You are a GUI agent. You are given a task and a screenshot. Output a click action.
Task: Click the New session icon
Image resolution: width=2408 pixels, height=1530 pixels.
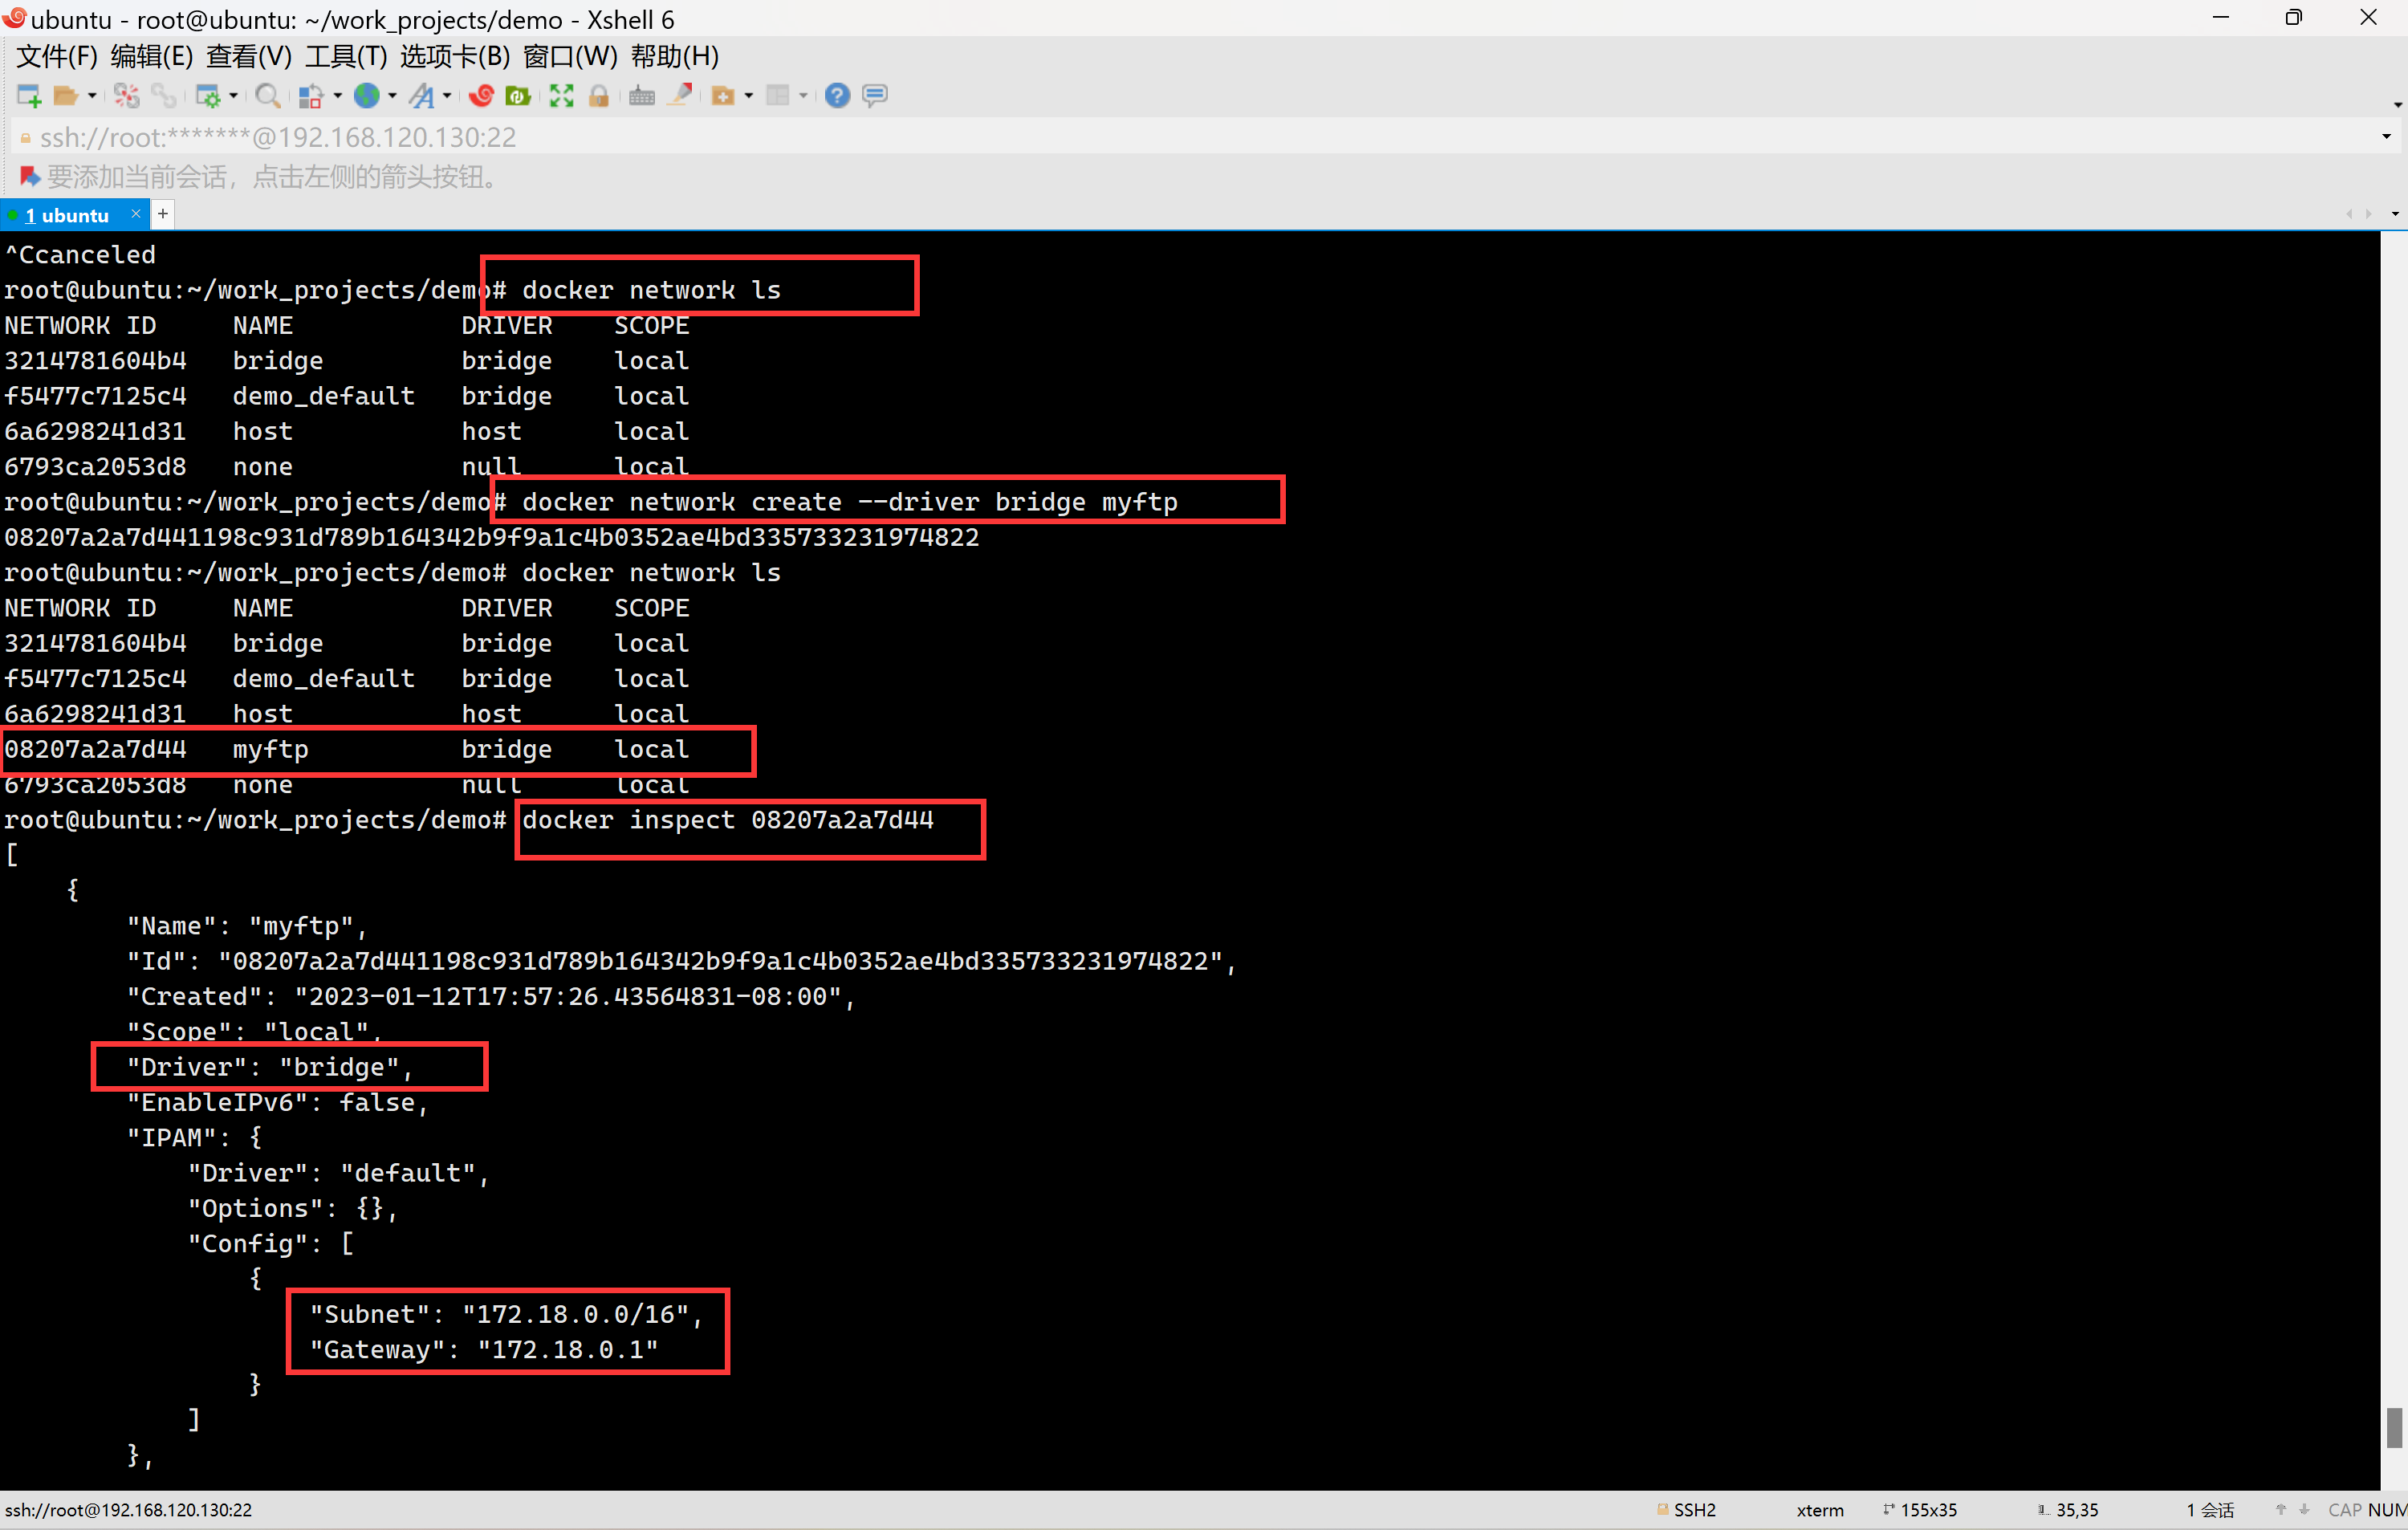click(28, 96)
